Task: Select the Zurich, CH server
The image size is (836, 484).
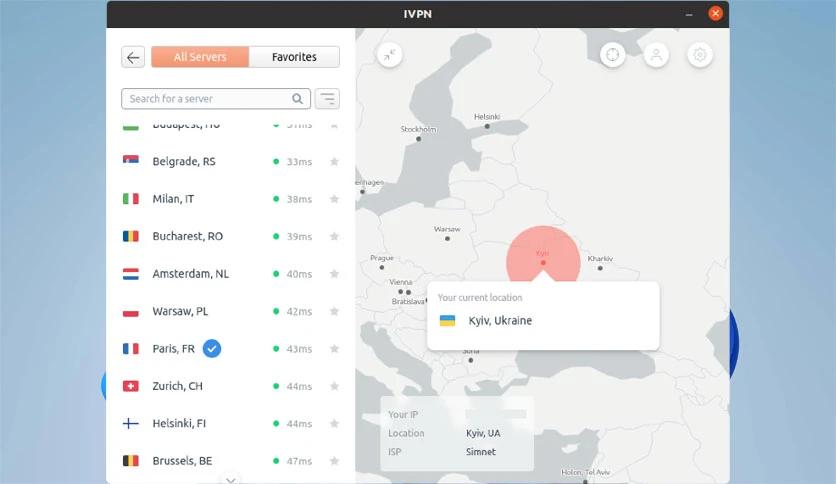Action: point(230,386)
